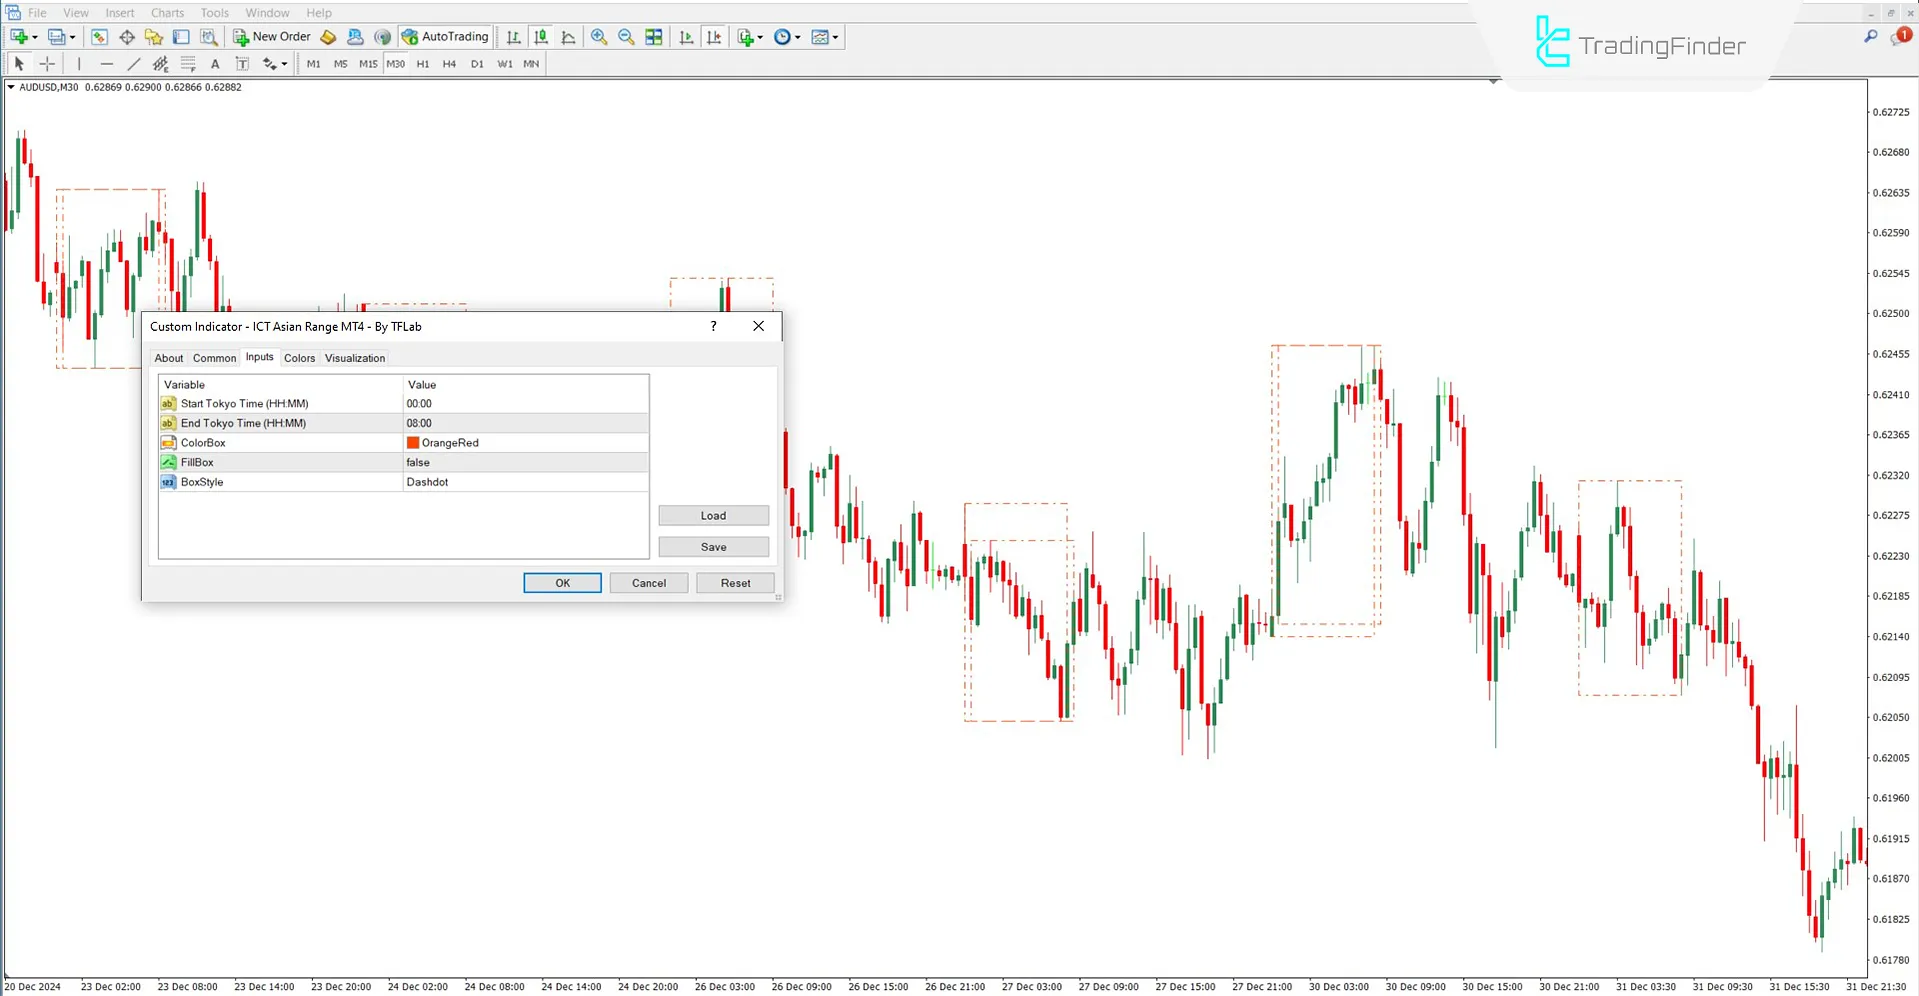1919x996 pixels.
Task: Select the Trendline drawing tool
Action: click(x=134, y=64)
